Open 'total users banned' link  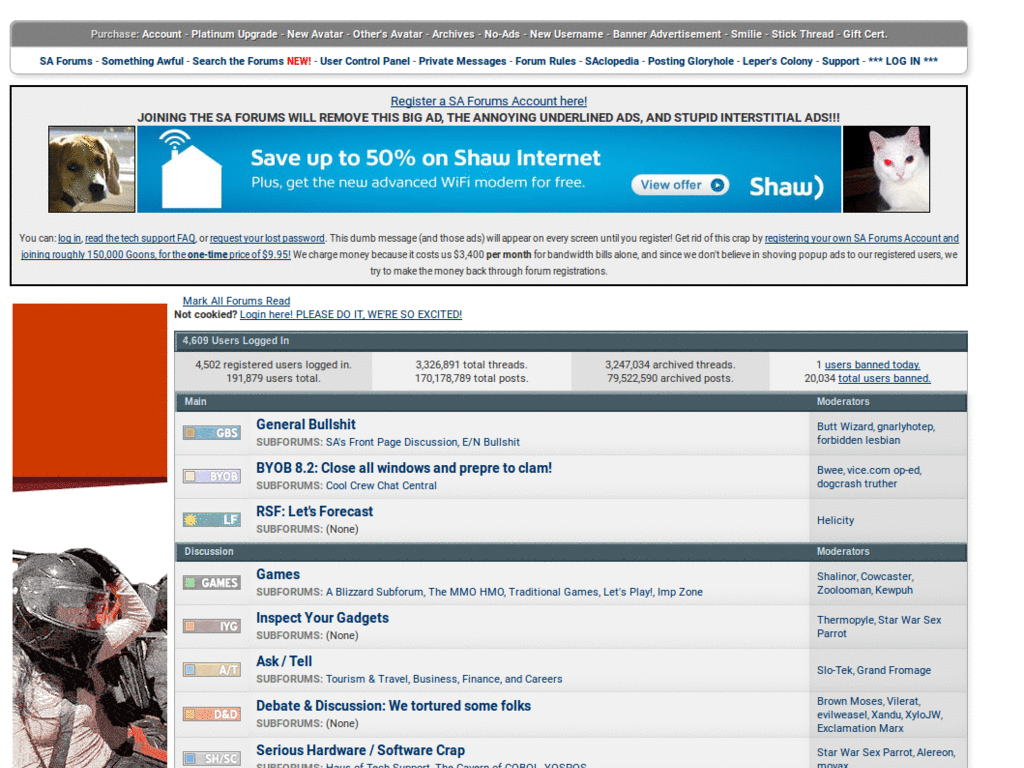coord(884,378)
